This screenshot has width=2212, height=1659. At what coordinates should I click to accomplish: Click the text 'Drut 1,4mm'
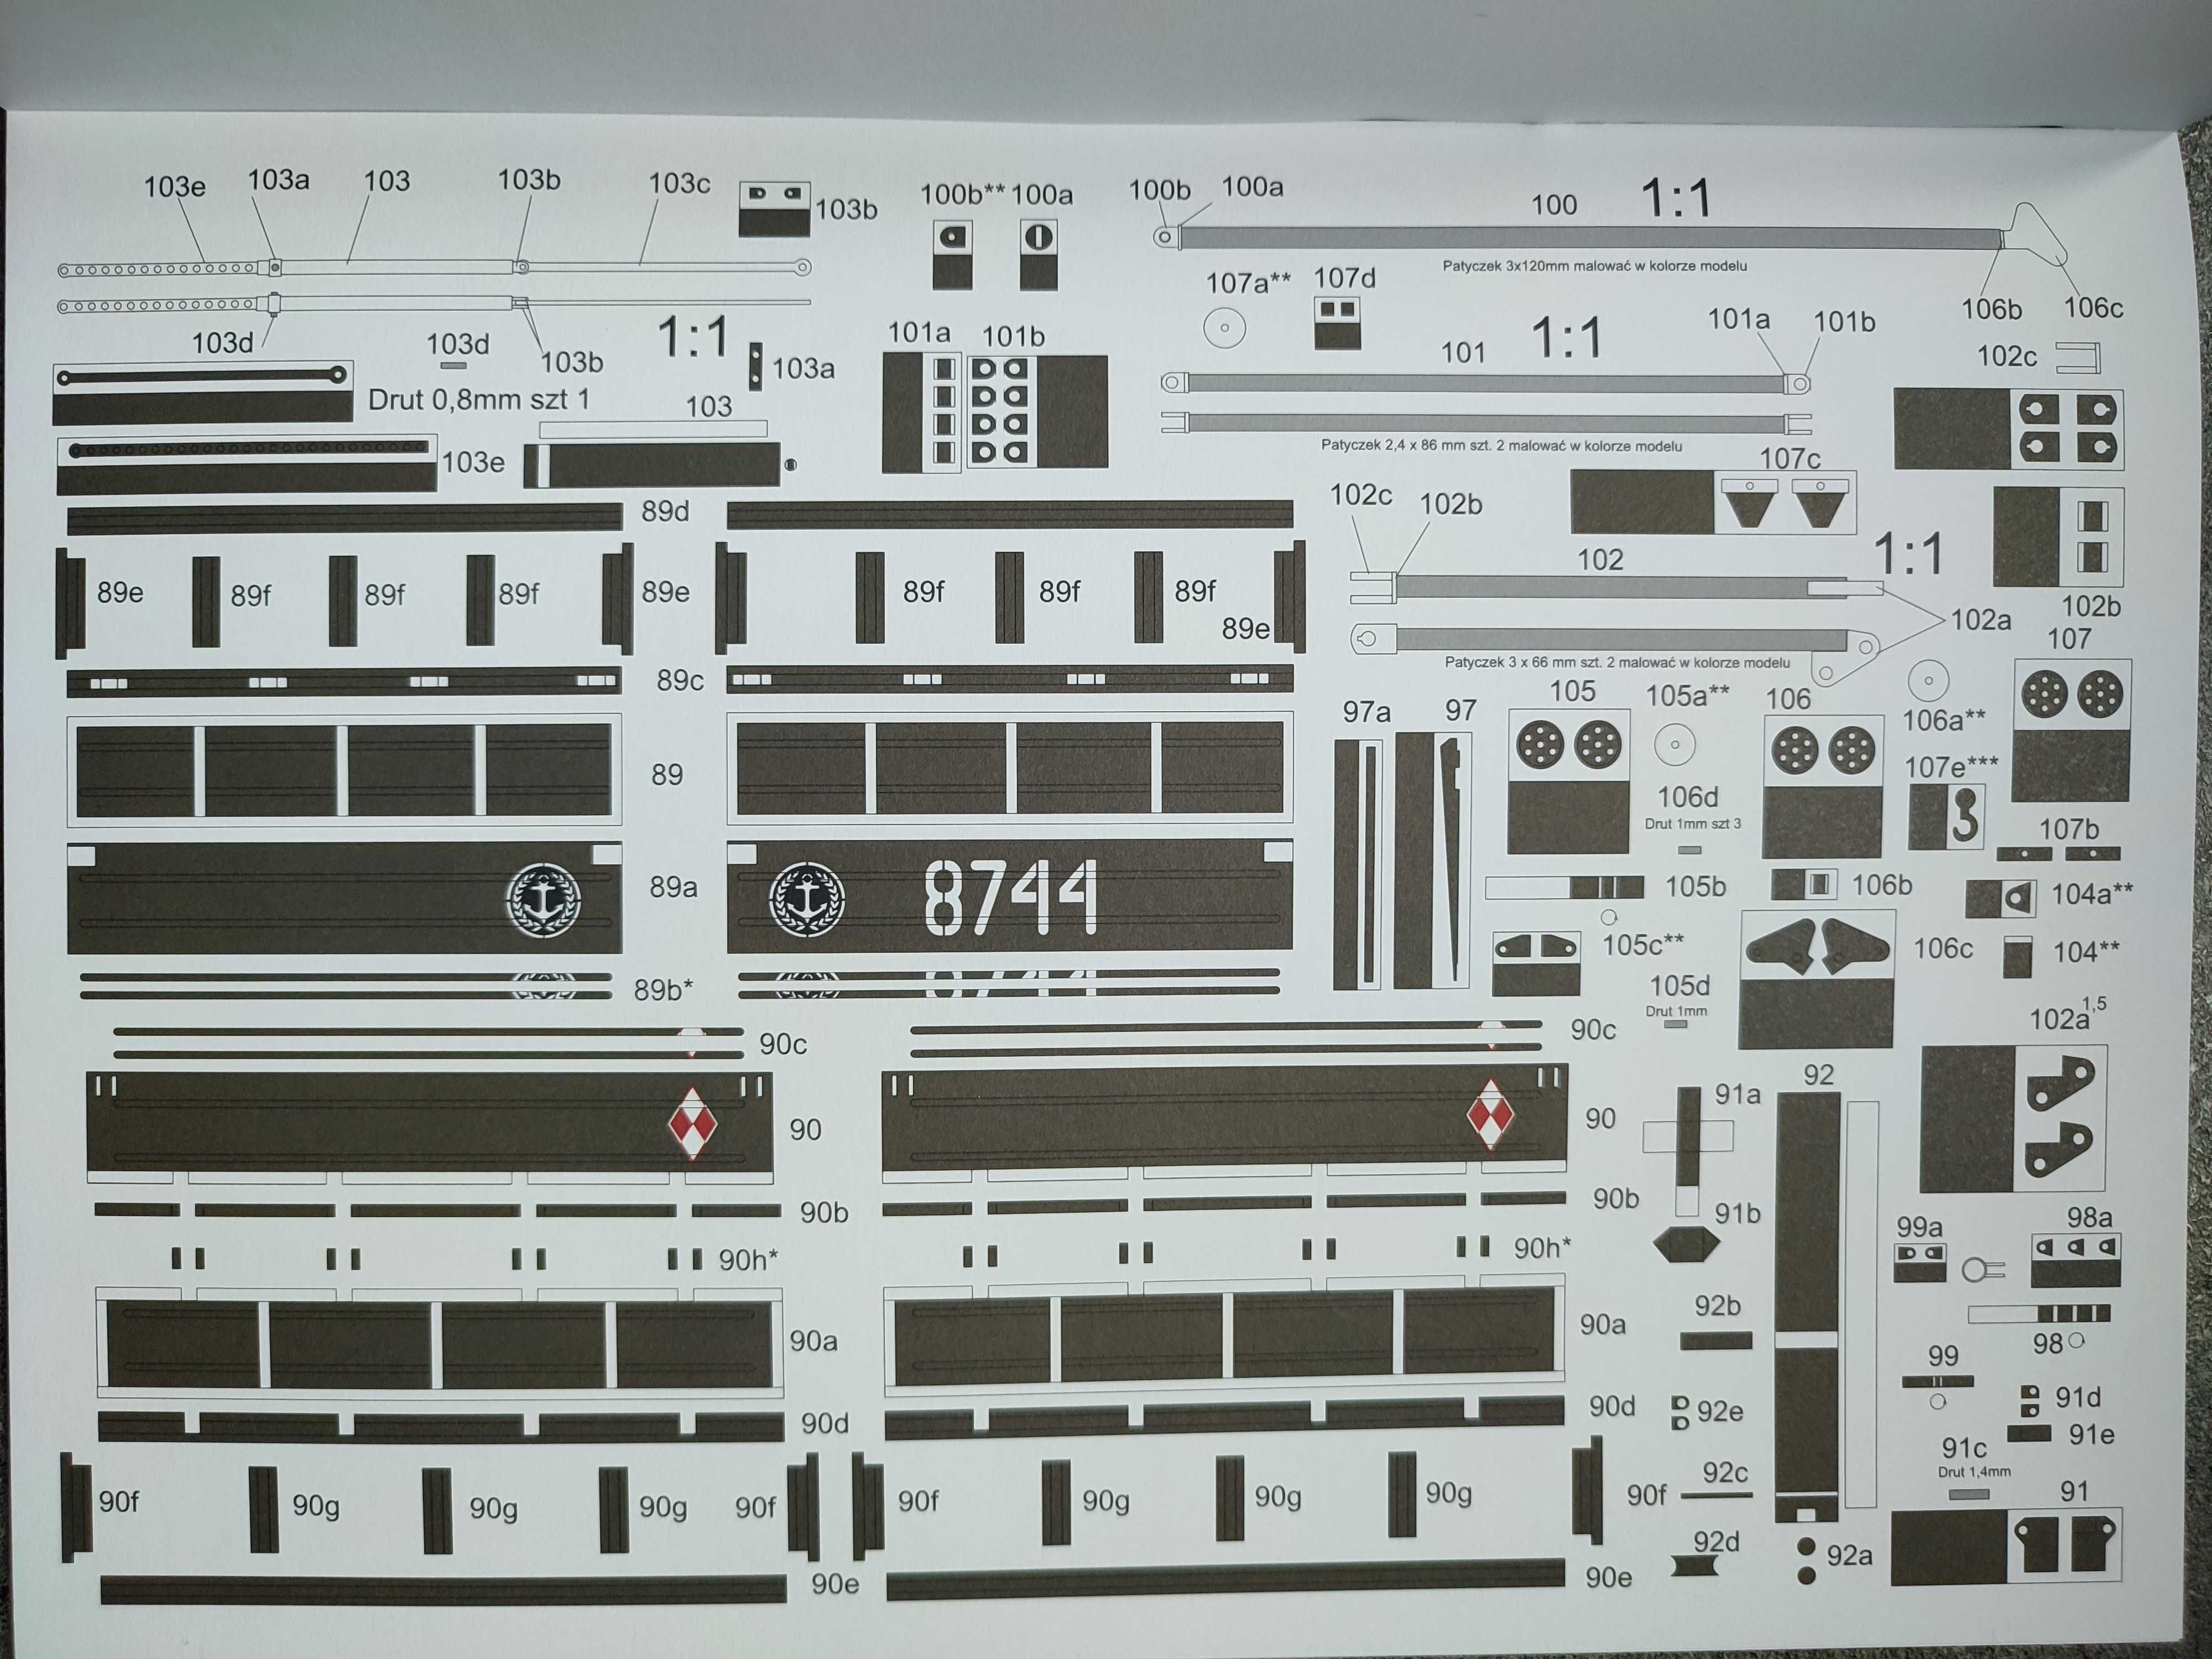[1974, 1472]
